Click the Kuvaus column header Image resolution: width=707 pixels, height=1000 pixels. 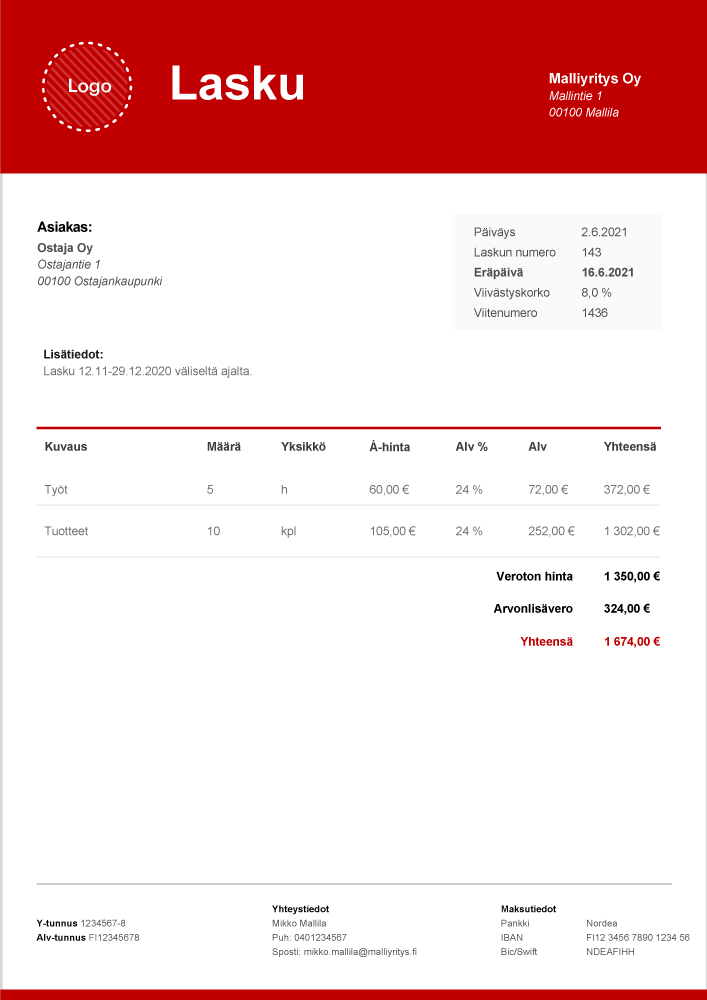point(66,446)
